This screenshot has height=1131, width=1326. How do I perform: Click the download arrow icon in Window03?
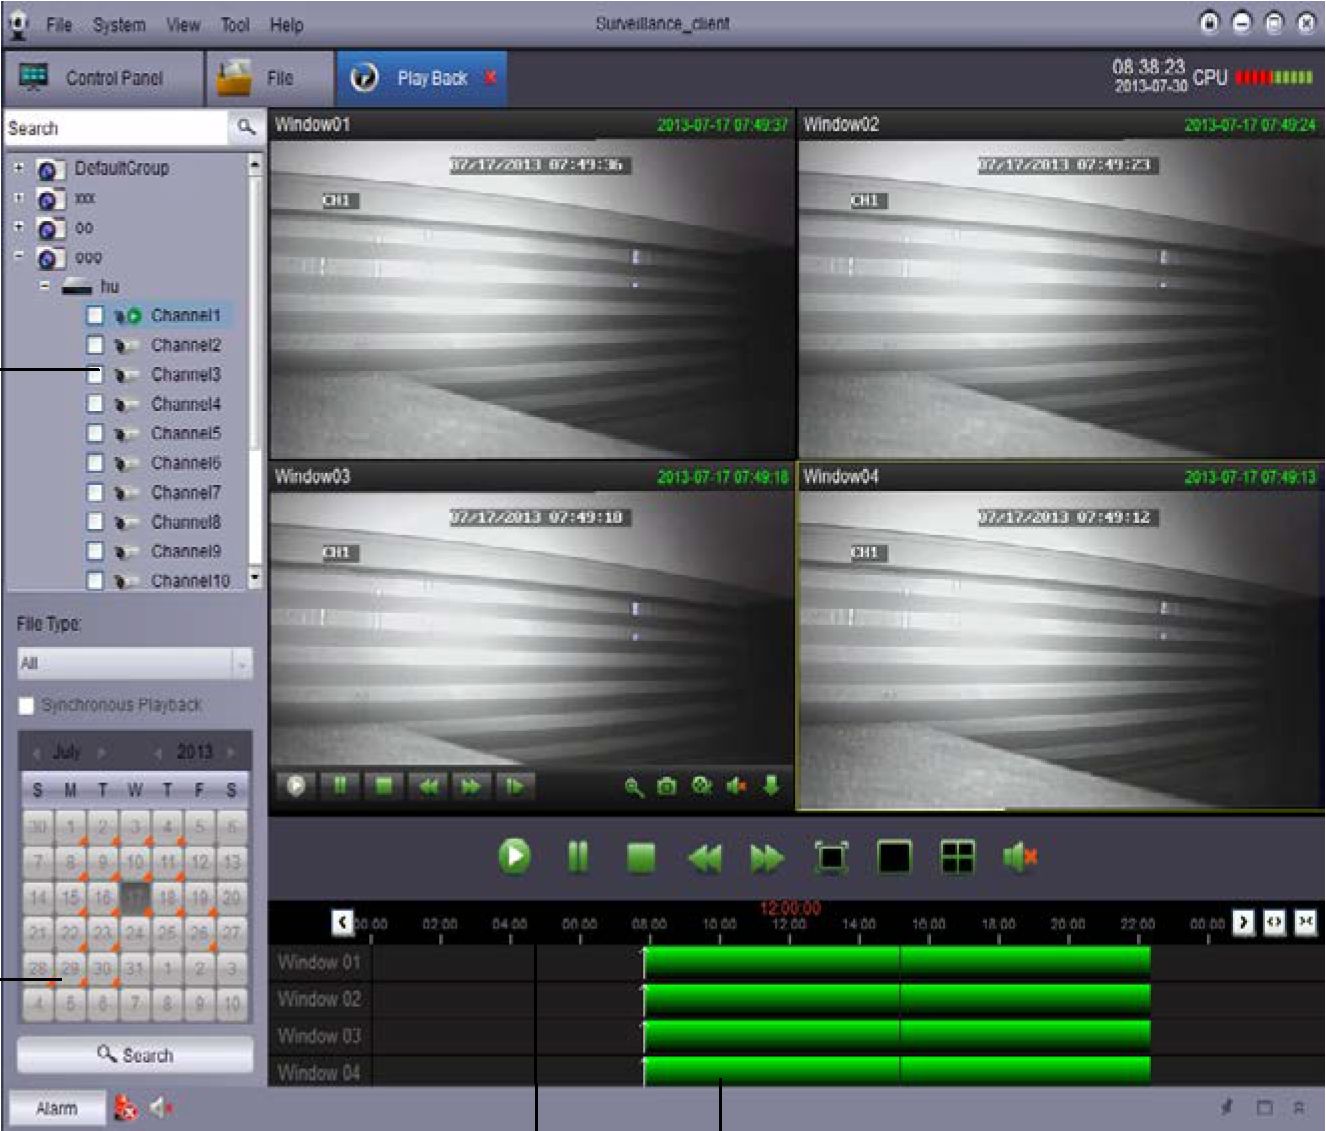(771, 786)
